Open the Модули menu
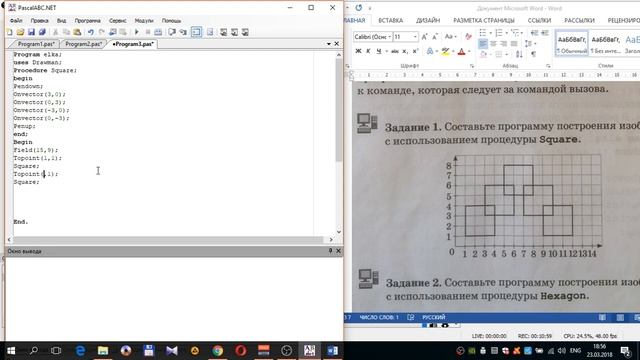Viewport: 640px width, 360px height. coord(144,20)
